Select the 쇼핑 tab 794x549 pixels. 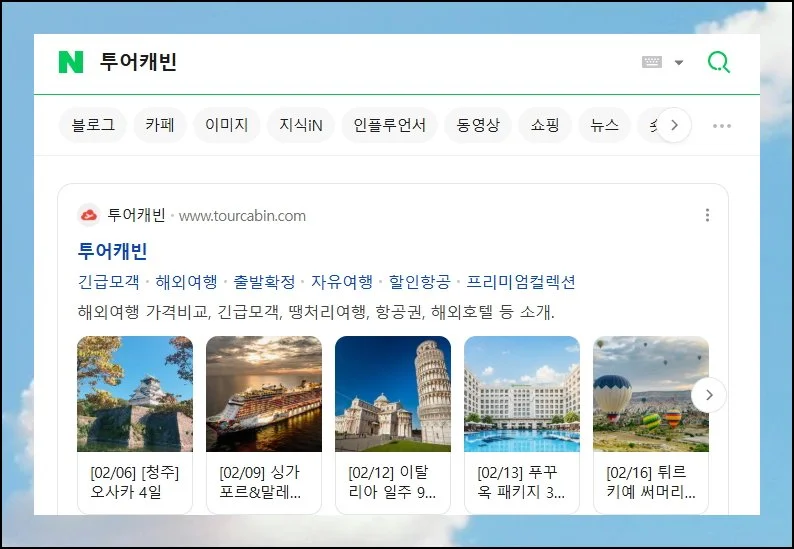coord(545,126)
